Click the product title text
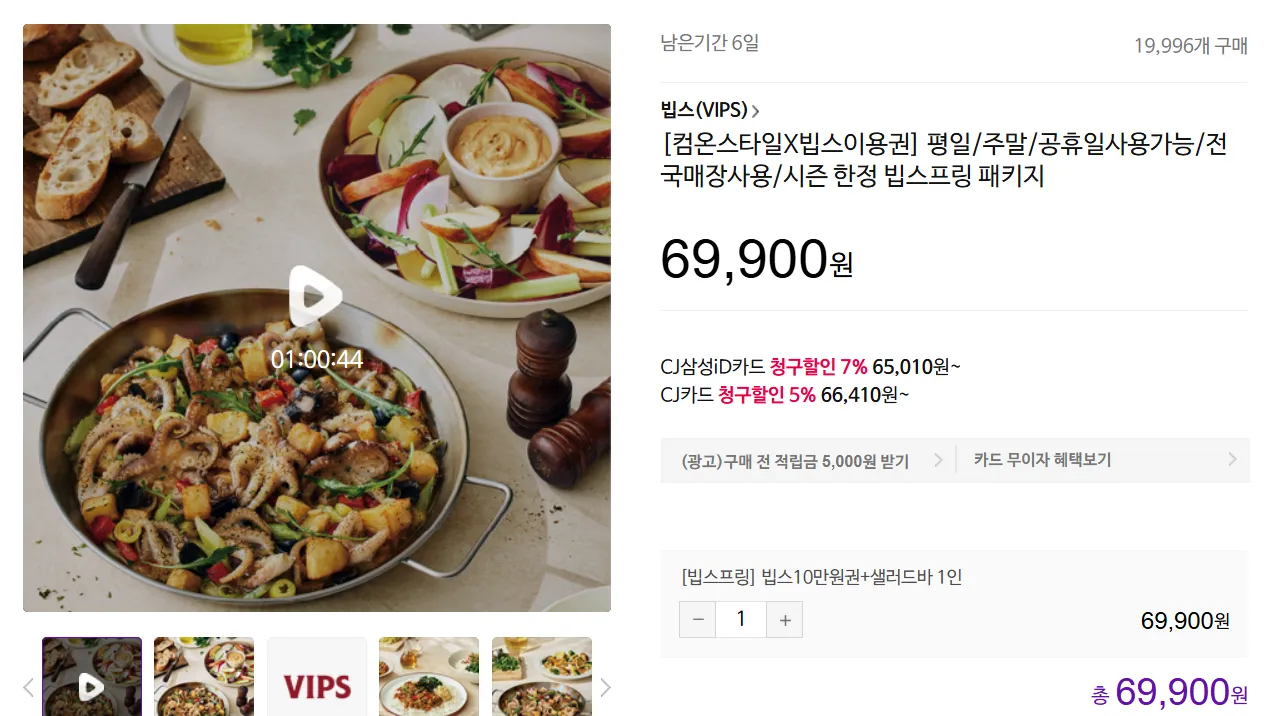The height and width of the screenshot is (716, 1272). [x=944, y=161]
